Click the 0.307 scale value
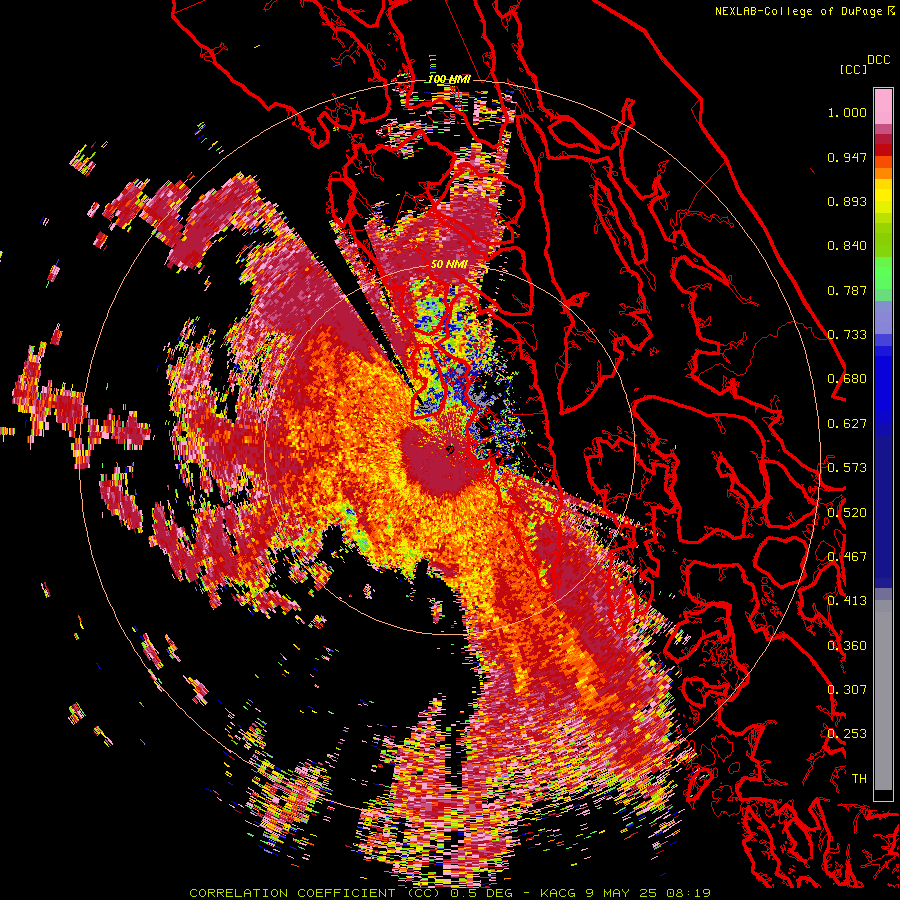 [847, 690]
